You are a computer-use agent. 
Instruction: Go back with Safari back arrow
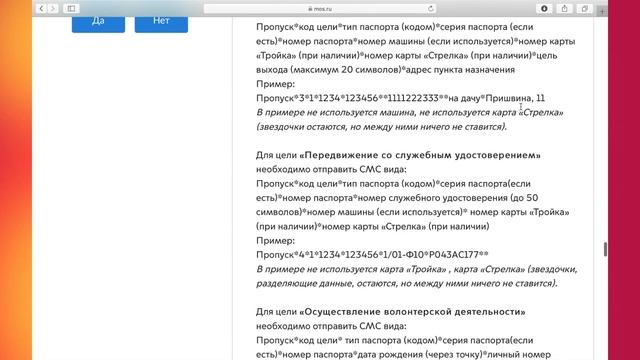pos(41,9)
